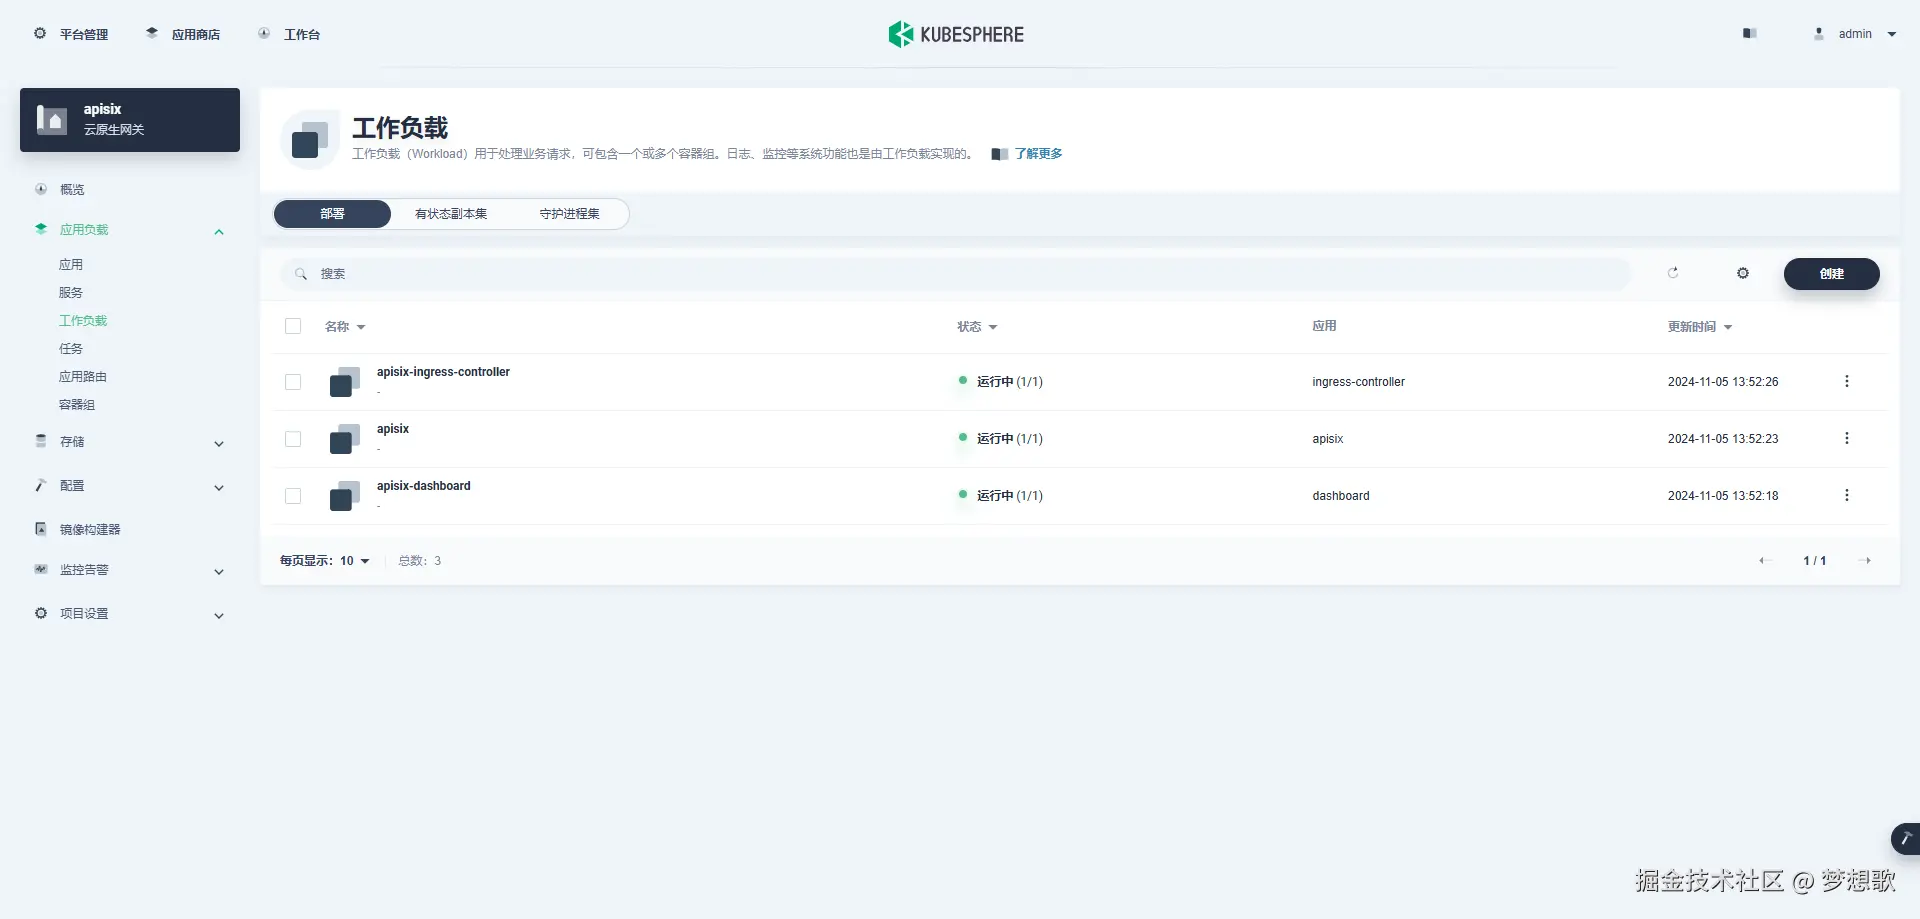Click the apisix project card
Viewport: 1920px width, 919px height.
[130, 120]
